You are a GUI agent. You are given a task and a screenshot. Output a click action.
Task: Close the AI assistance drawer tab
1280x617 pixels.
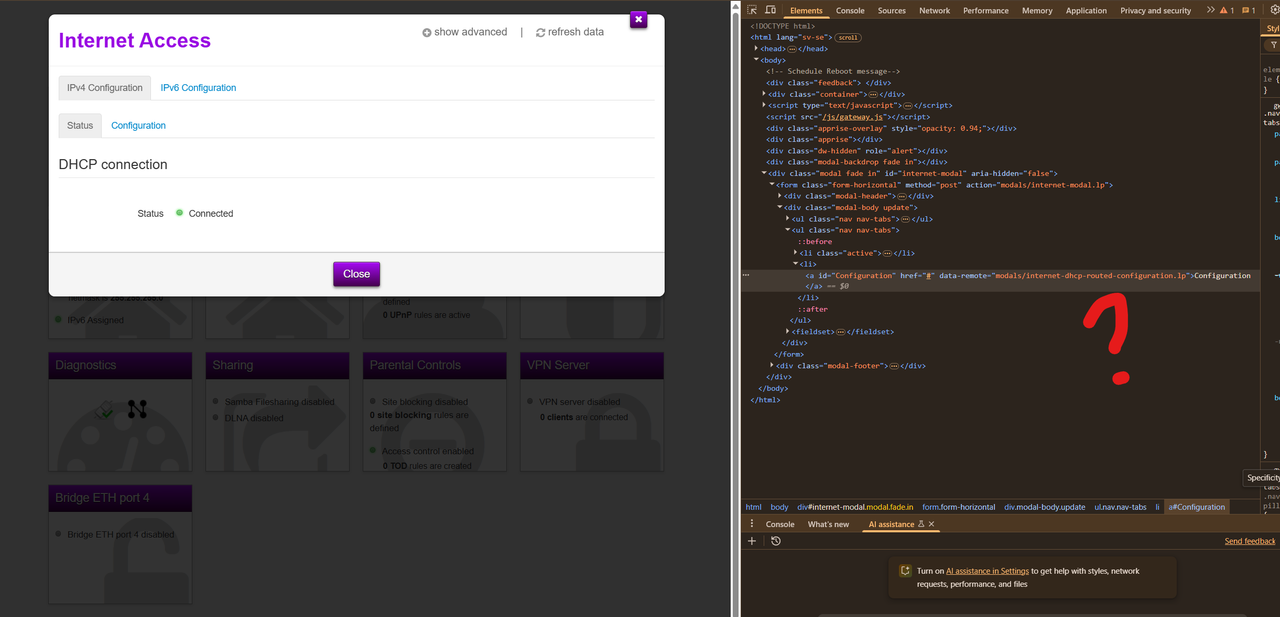pos(931,524)
